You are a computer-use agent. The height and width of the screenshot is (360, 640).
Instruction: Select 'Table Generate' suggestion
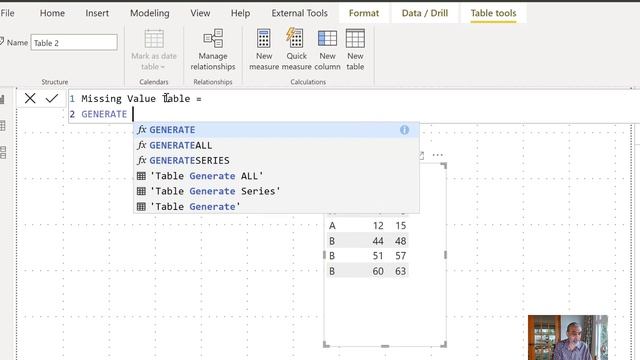coord(276,207)
